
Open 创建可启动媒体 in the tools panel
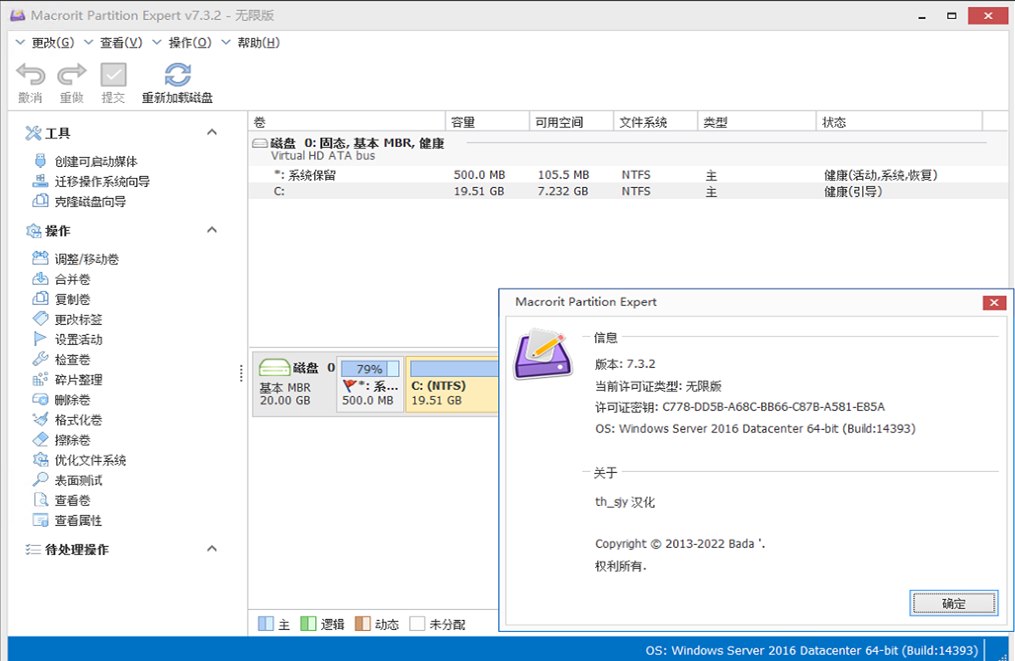click(96, 161)
